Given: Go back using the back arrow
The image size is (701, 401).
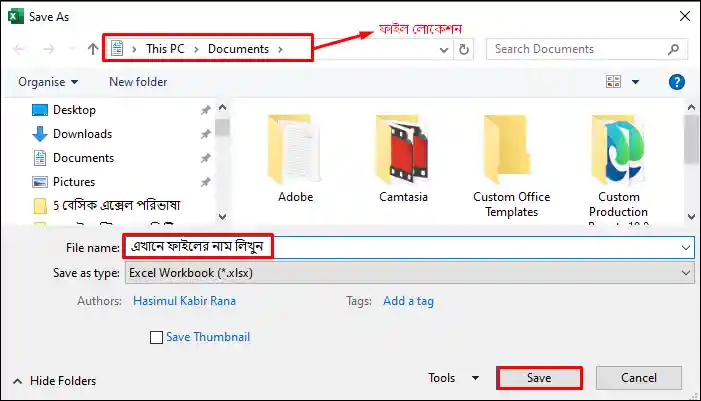Looking at the screenshot, I should coord(19,49).
